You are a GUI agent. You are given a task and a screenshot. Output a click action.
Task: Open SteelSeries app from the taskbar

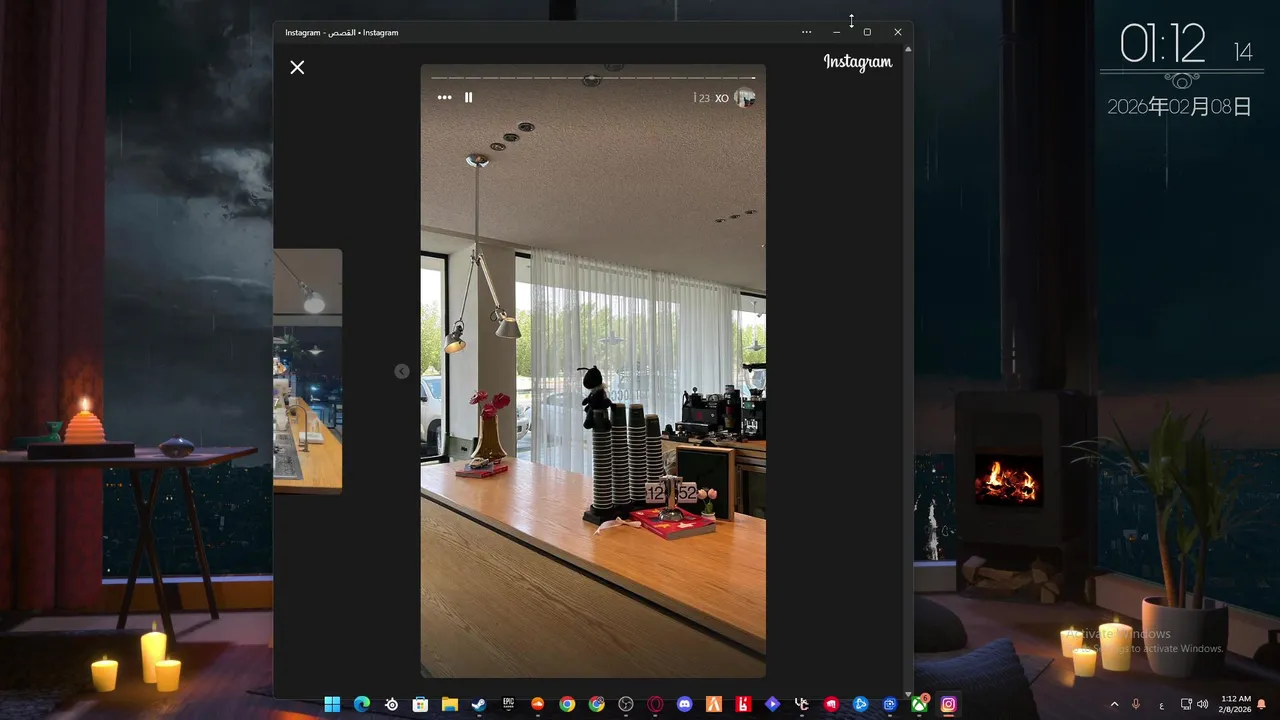coord(391,704)
